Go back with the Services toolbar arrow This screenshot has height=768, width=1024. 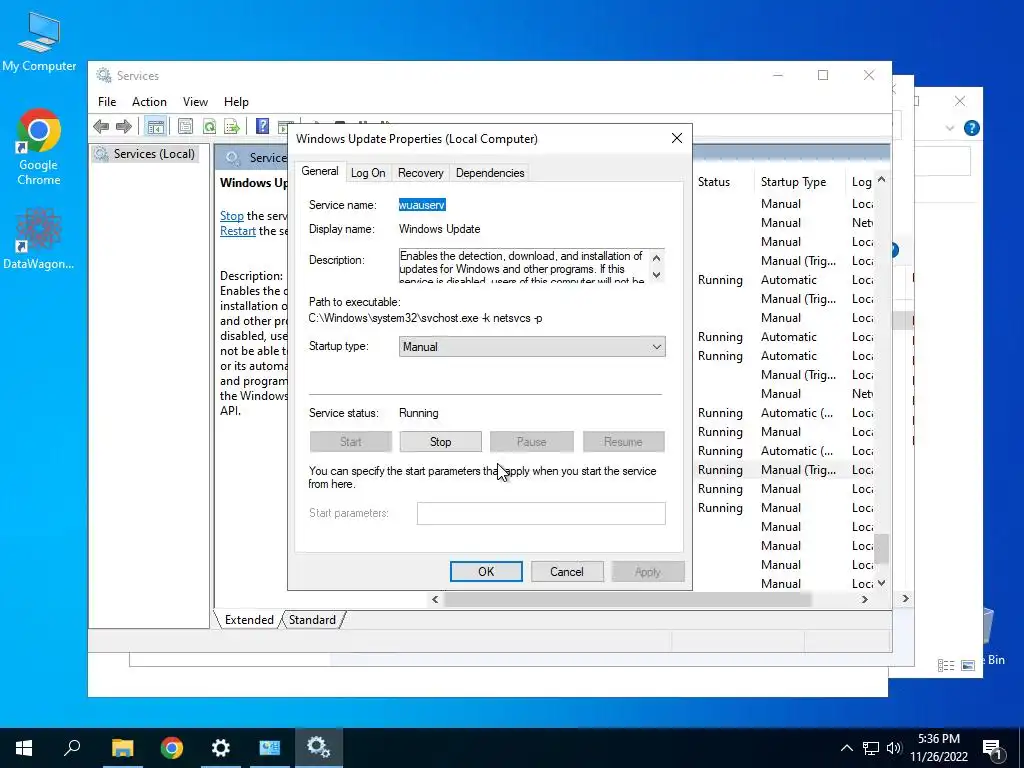[101, 126]
